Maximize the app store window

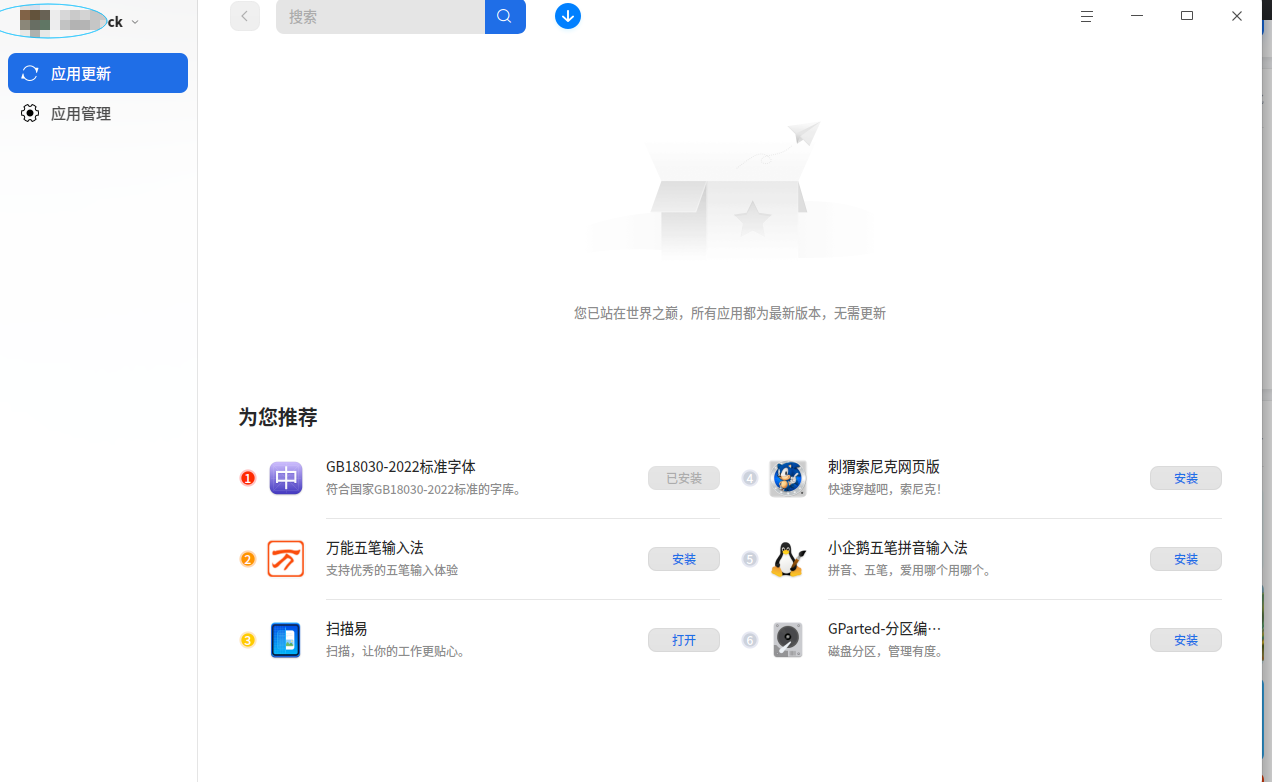pos(1187,16)
